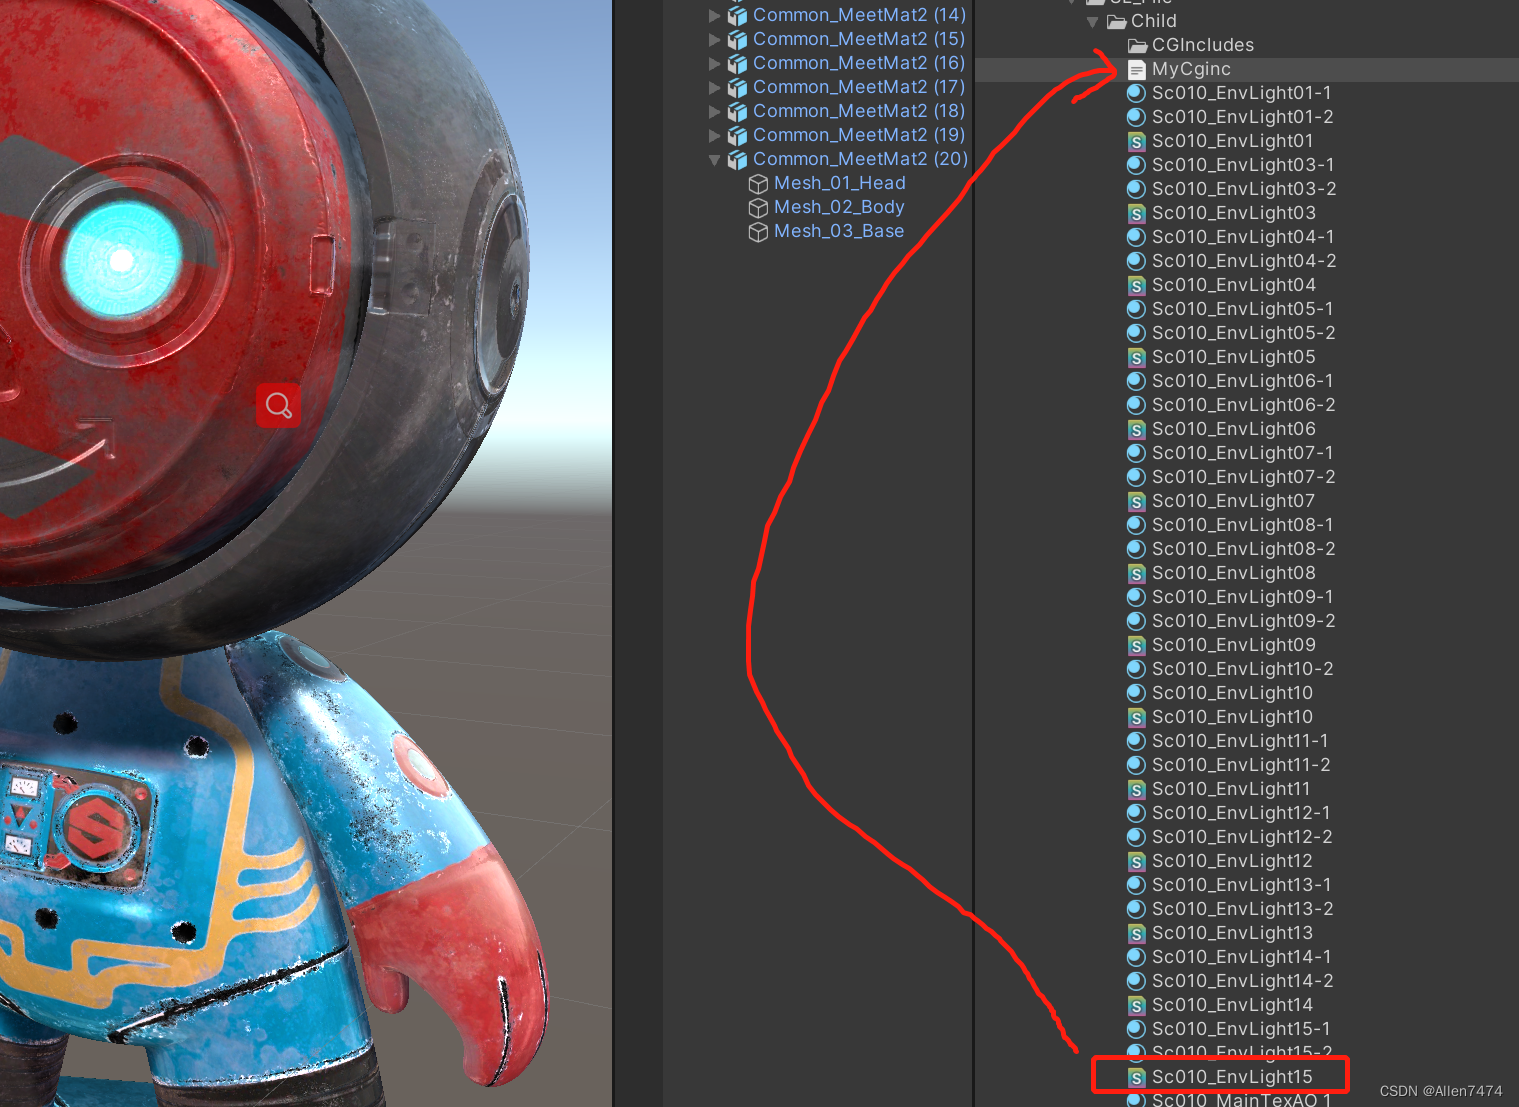This screenshot has height=1107, width=1519.
Task: Click the MyCginc file icon
Action: 1136,69
